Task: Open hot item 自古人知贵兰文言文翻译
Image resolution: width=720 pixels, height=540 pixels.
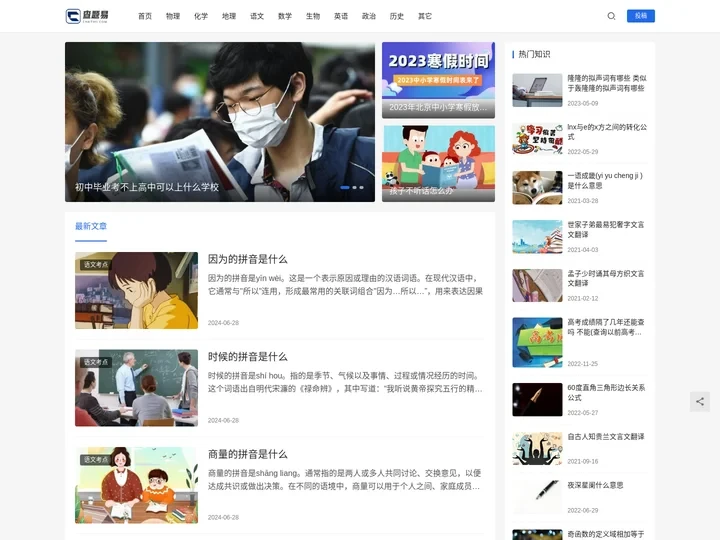Action: [606, 437]
